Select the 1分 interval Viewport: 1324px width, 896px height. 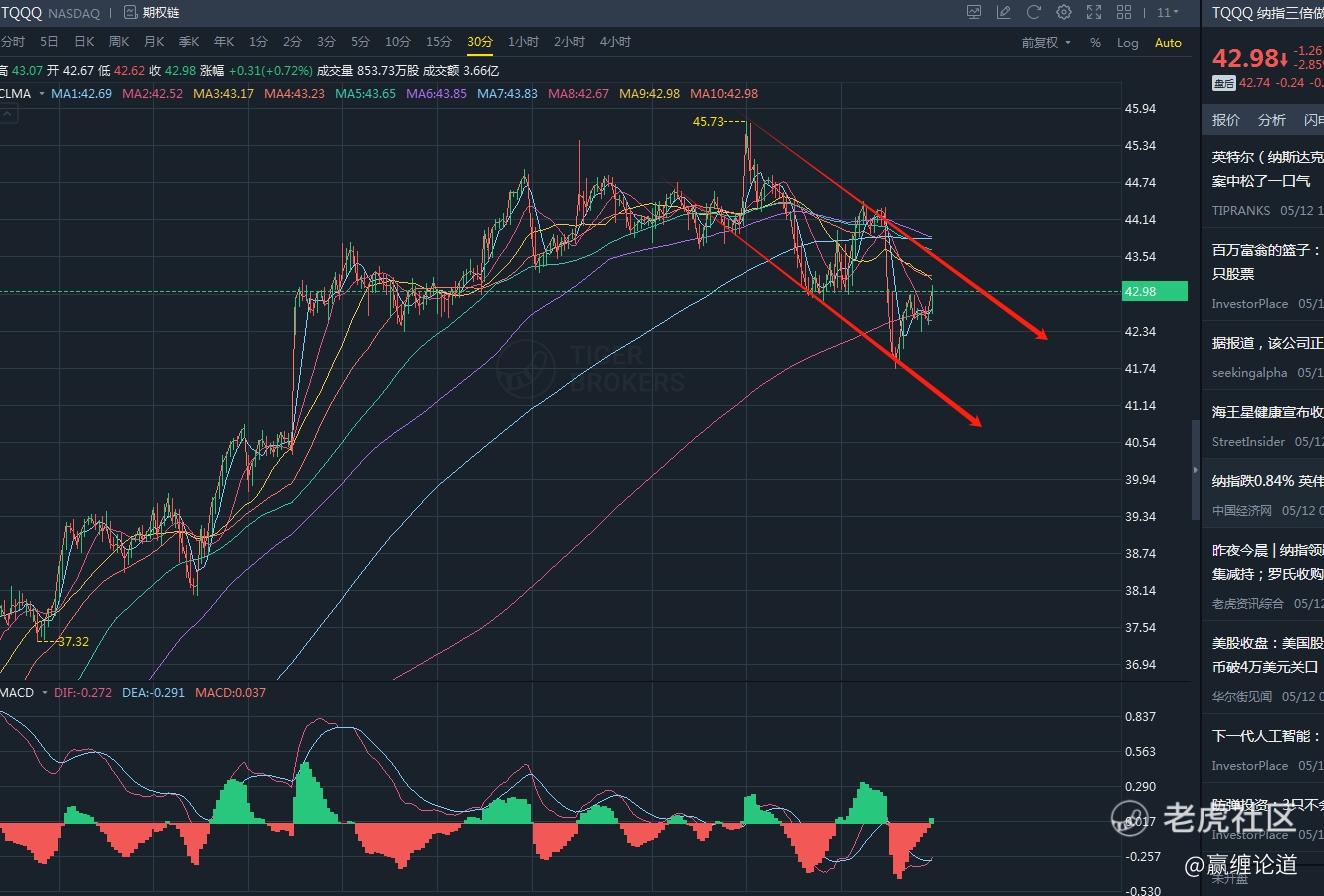coord(258,42)
